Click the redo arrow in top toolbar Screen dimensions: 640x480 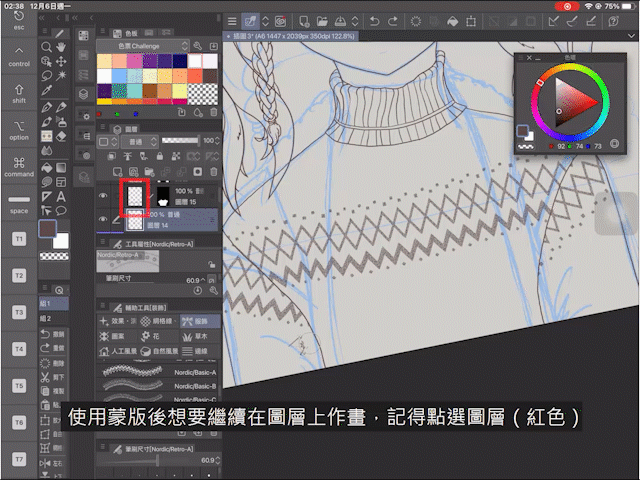(x=392, y=19)
